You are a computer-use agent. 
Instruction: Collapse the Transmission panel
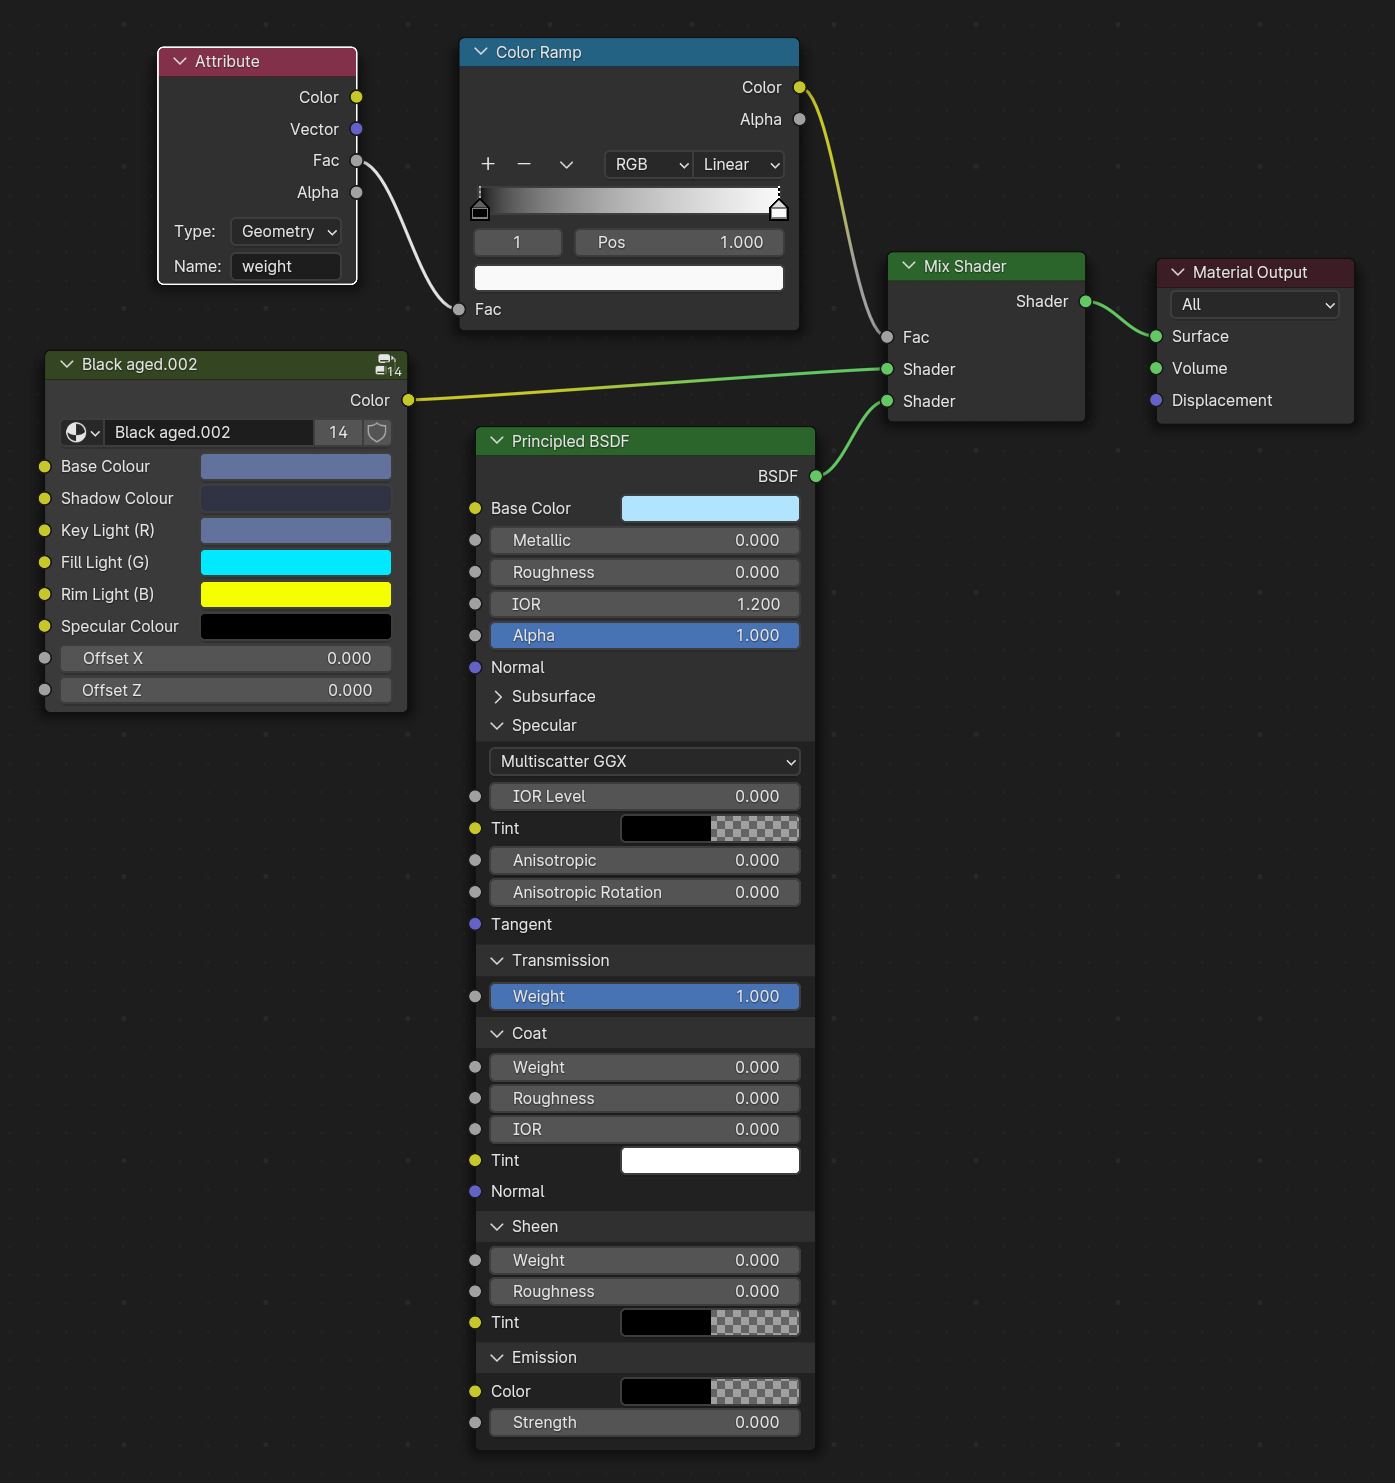497,960
